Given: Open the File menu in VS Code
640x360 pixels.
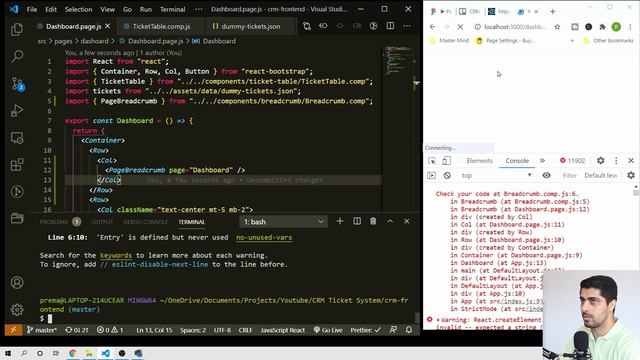Looking at the screenshot, I should pos(32,9).
